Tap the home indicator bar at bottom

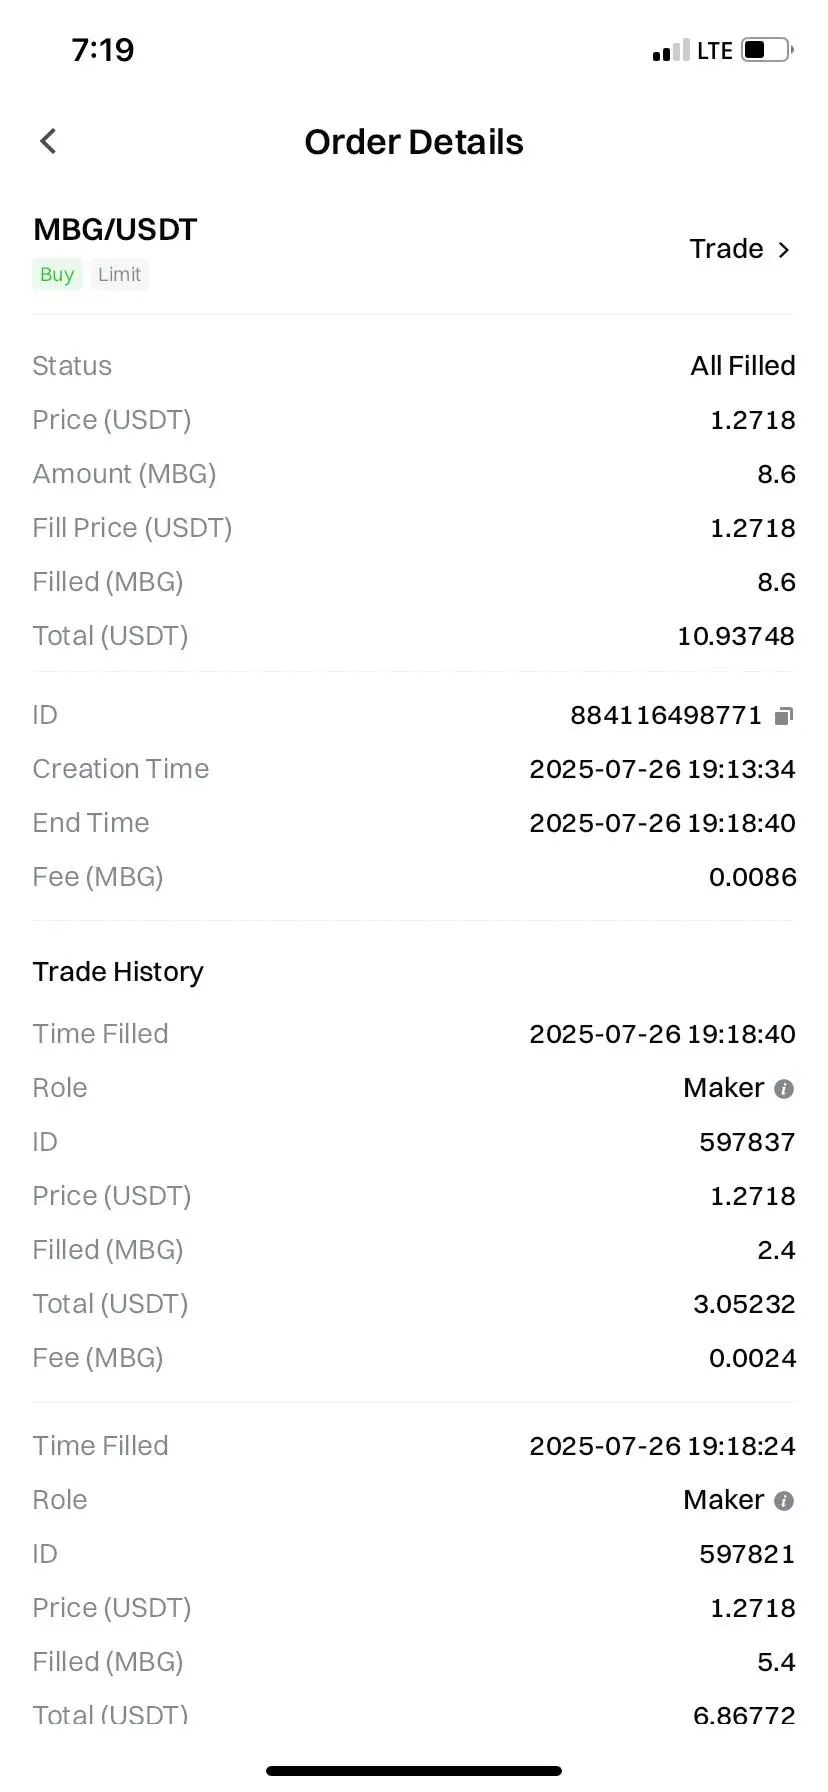pos(414,1770)
